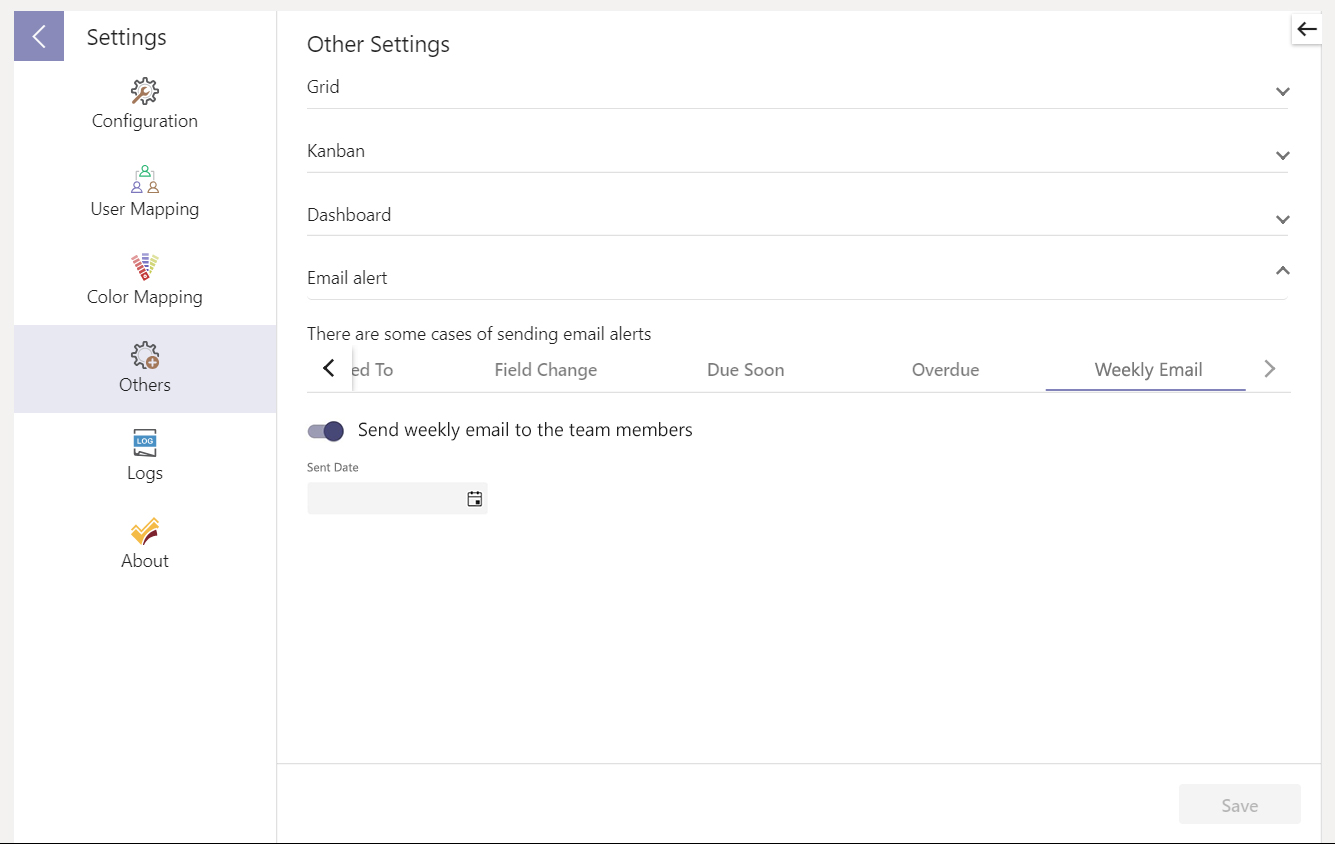Screen dimensions: 1335x844
Task: Click the Sent Date input field
Action: point(385,499)
